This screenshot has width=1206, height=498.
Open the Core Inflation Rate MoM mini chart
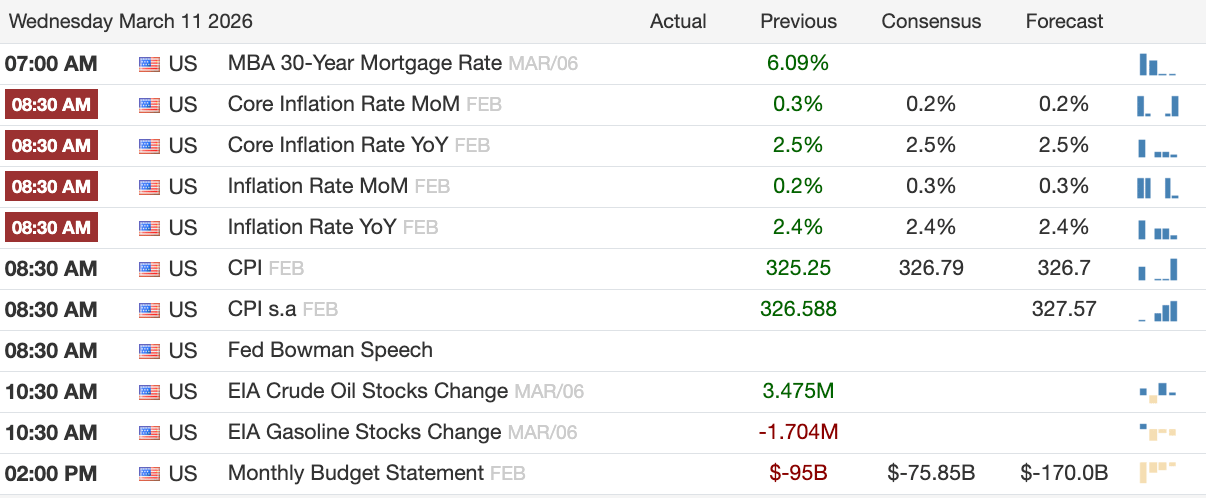coord(1158,105)
